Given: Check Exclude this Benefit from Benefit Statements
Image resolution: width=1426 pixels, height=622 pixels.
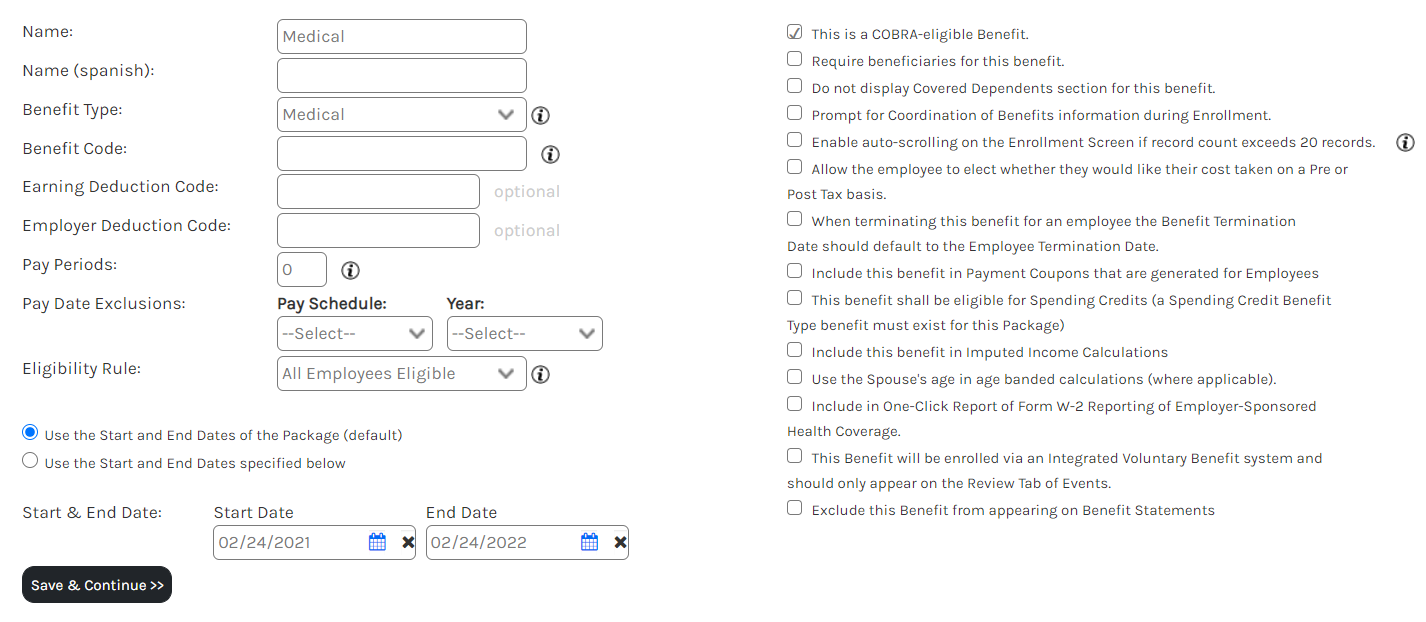Looking at the screenshot, I should [x=794, y=508].
